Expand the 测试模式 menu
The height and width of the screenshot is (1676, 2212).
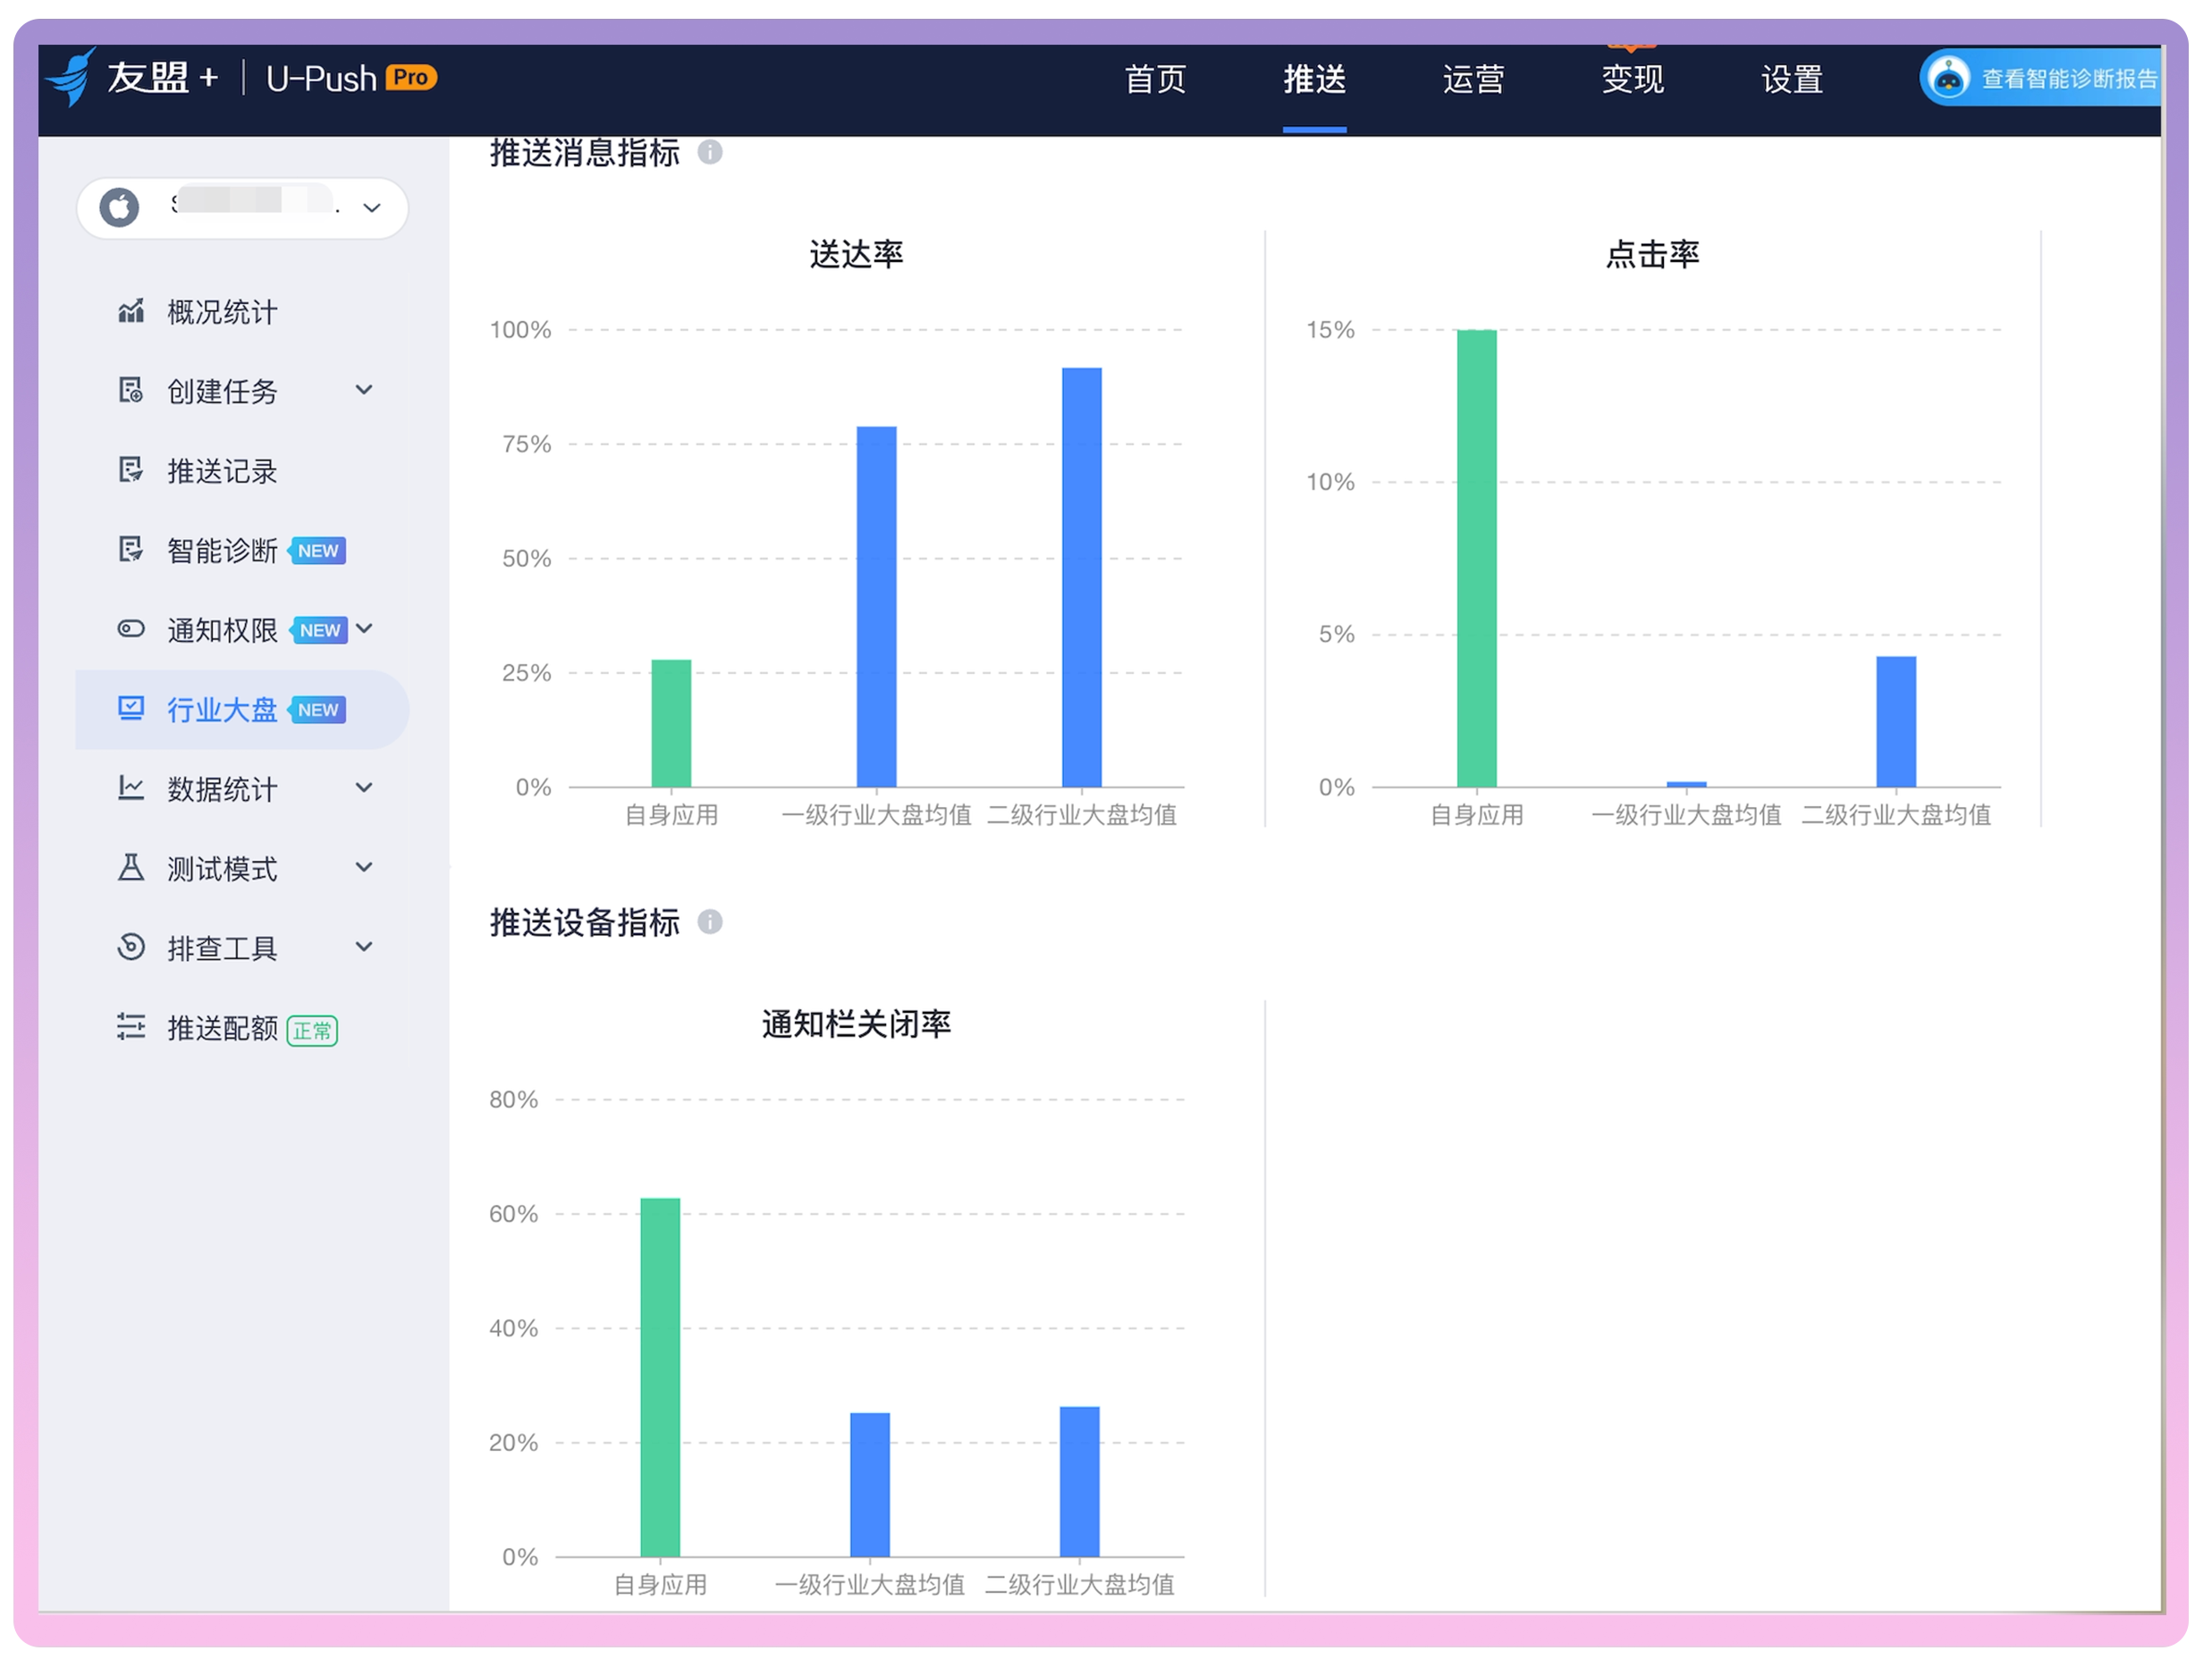pos(364,868)
